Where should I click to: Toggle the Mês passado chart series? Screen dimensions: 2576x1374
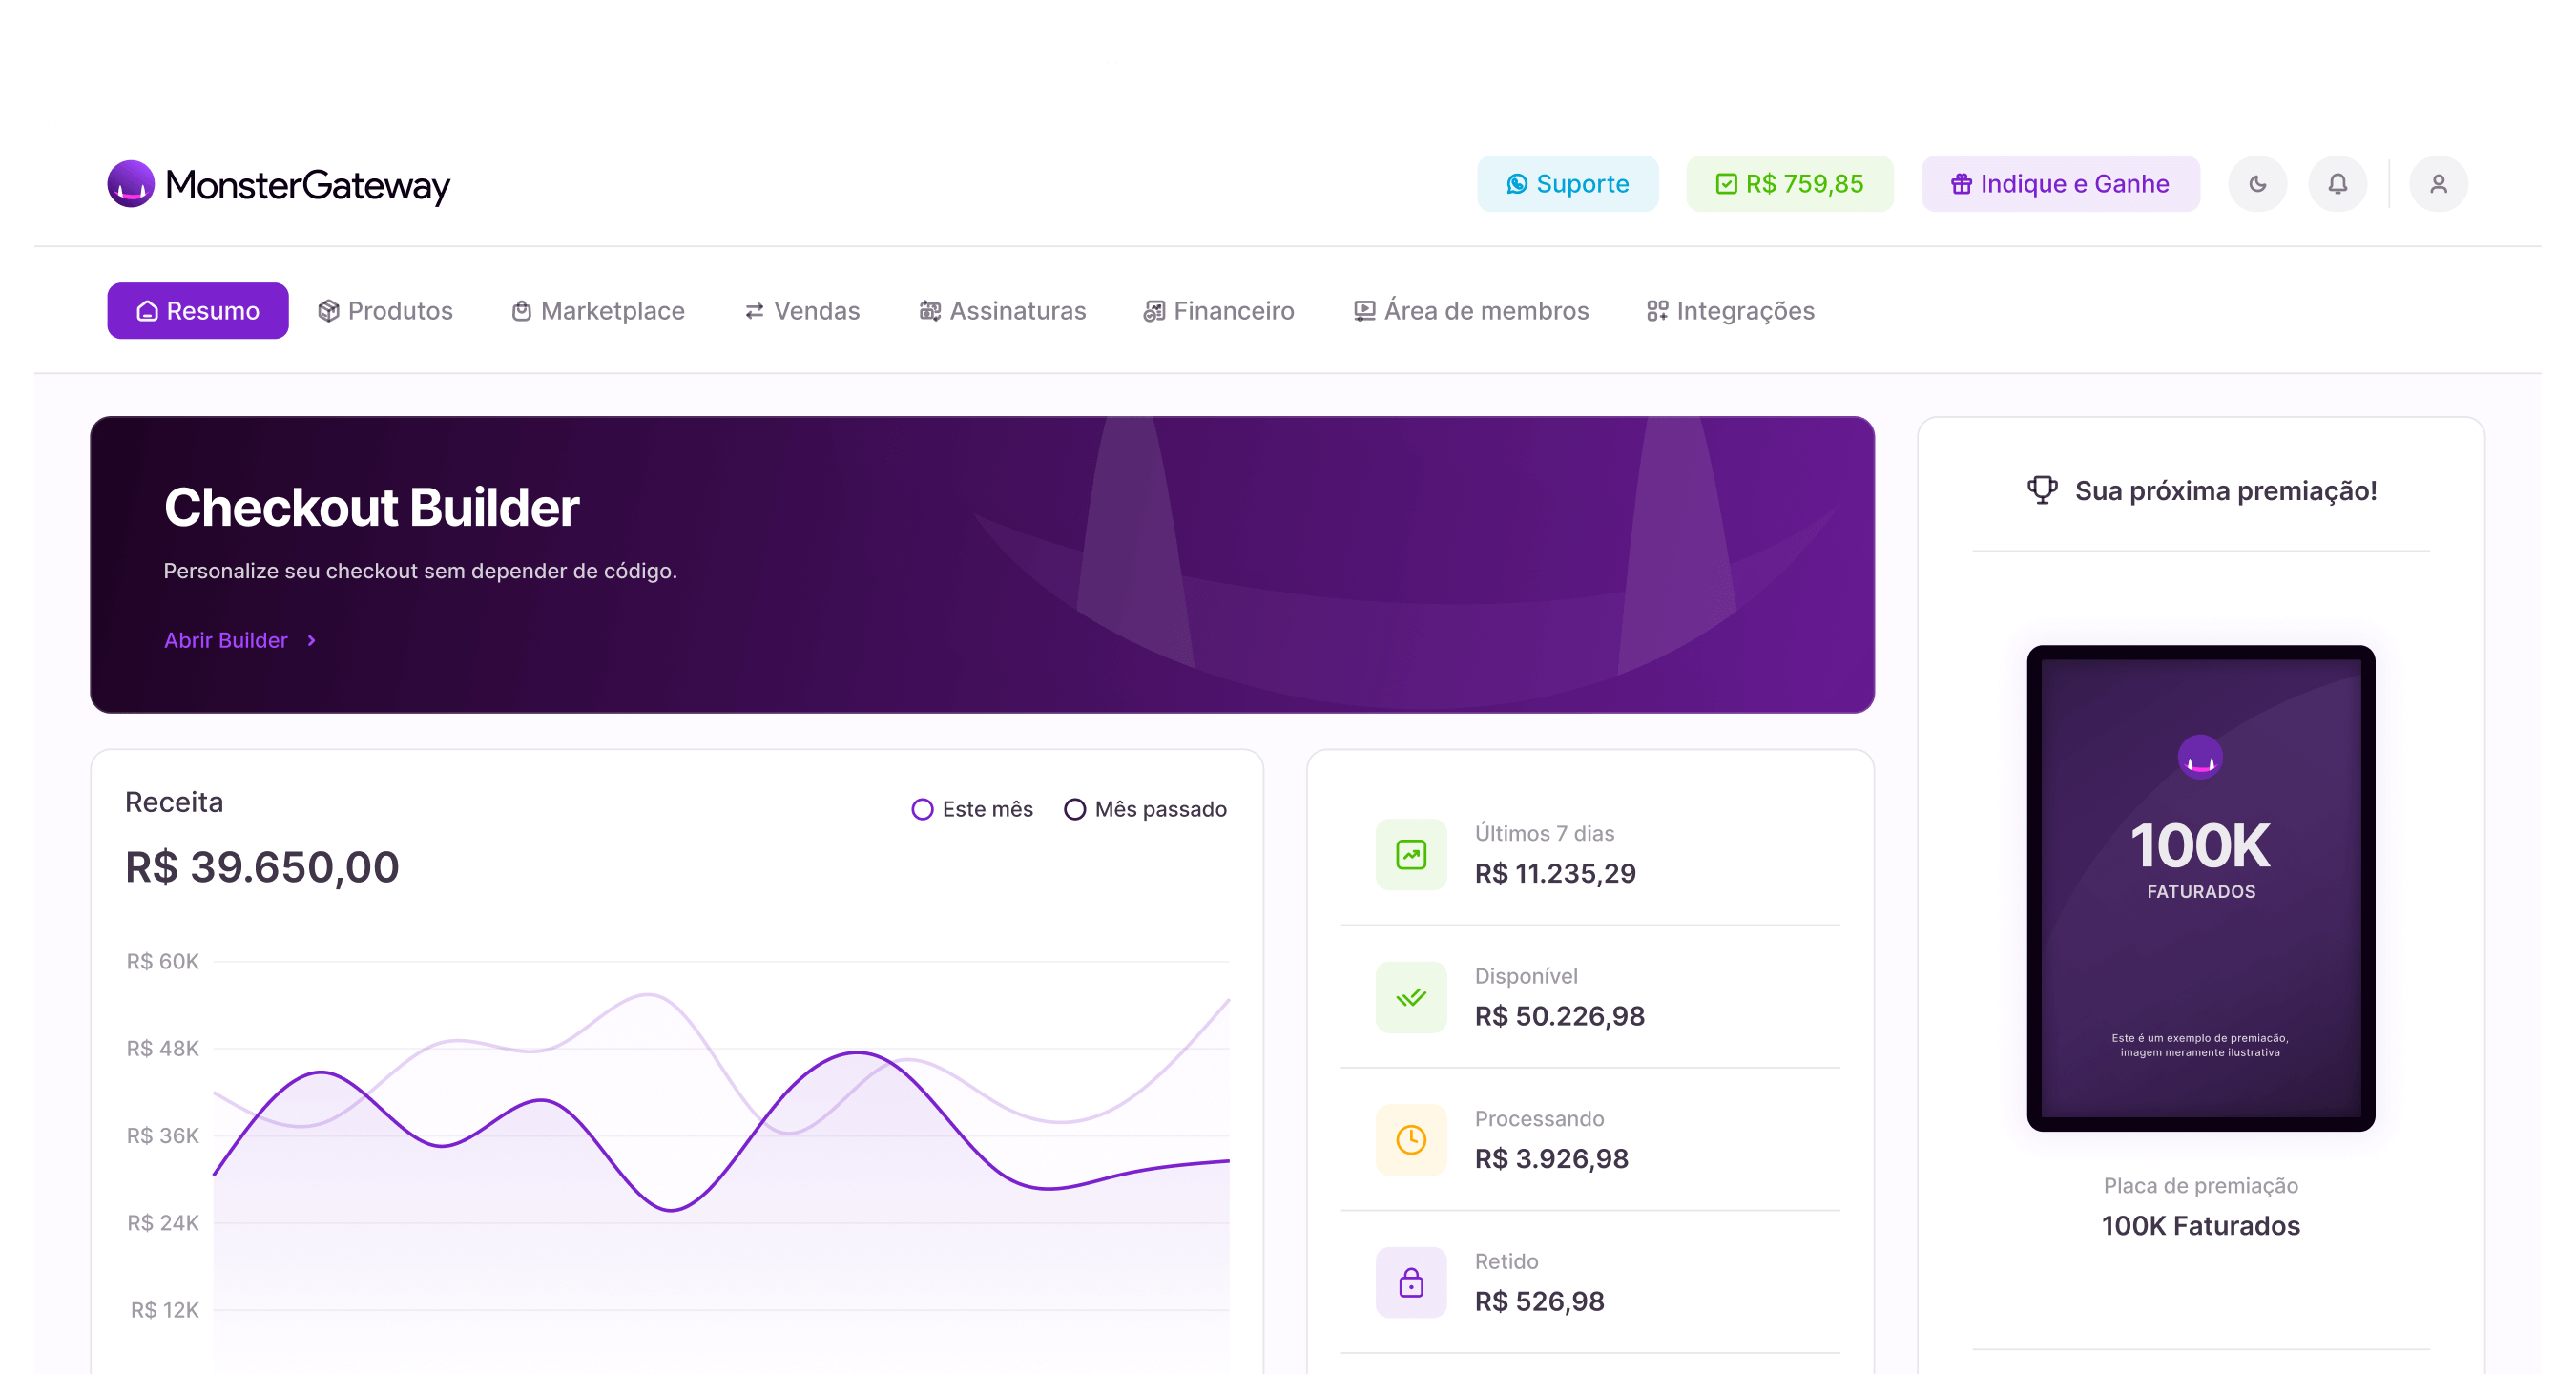1145,809
